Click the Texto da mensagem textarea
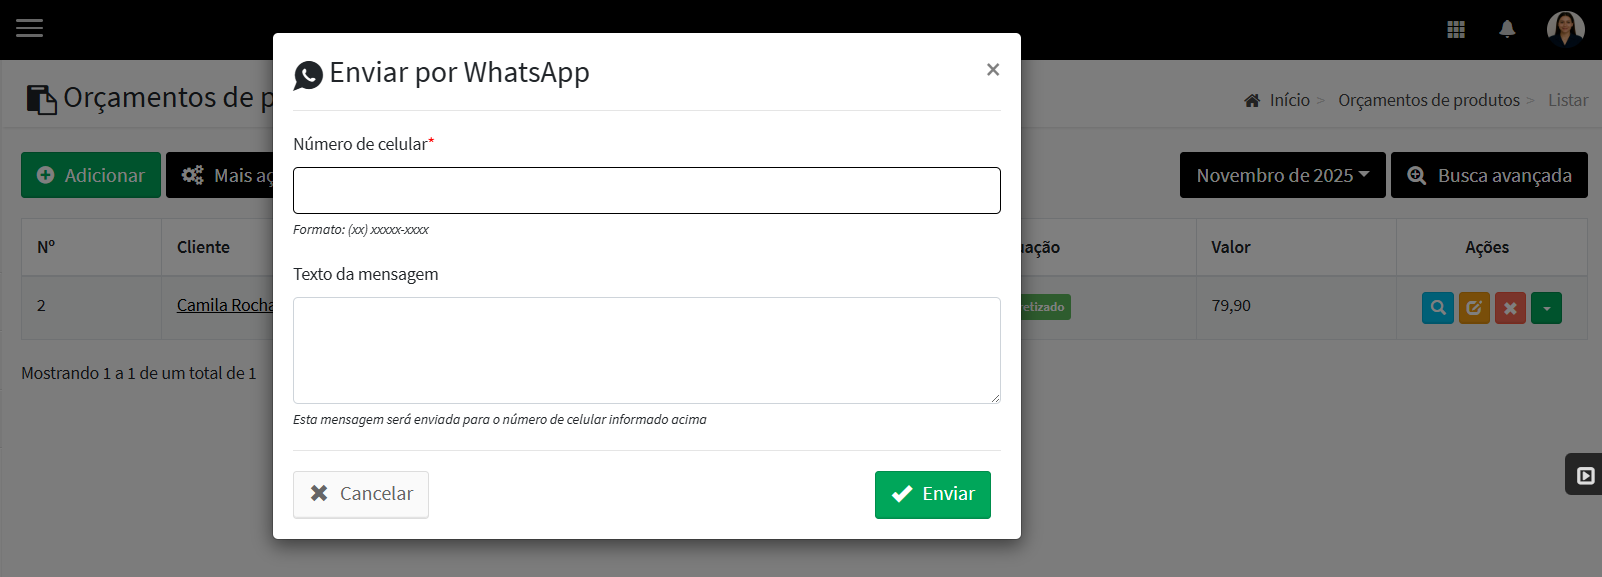The image size is (1602, 577). (647, 350)
